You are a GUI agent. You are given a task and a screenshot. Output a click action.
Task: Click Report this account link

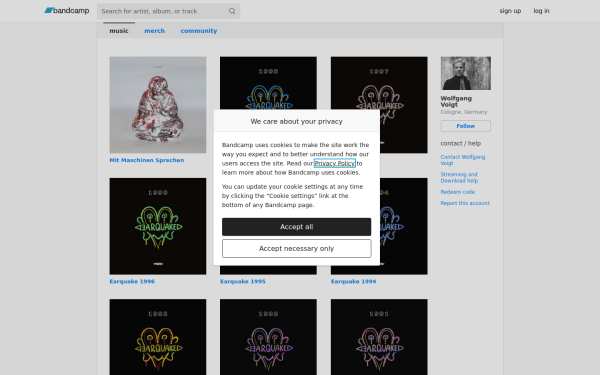click(465, 203)
